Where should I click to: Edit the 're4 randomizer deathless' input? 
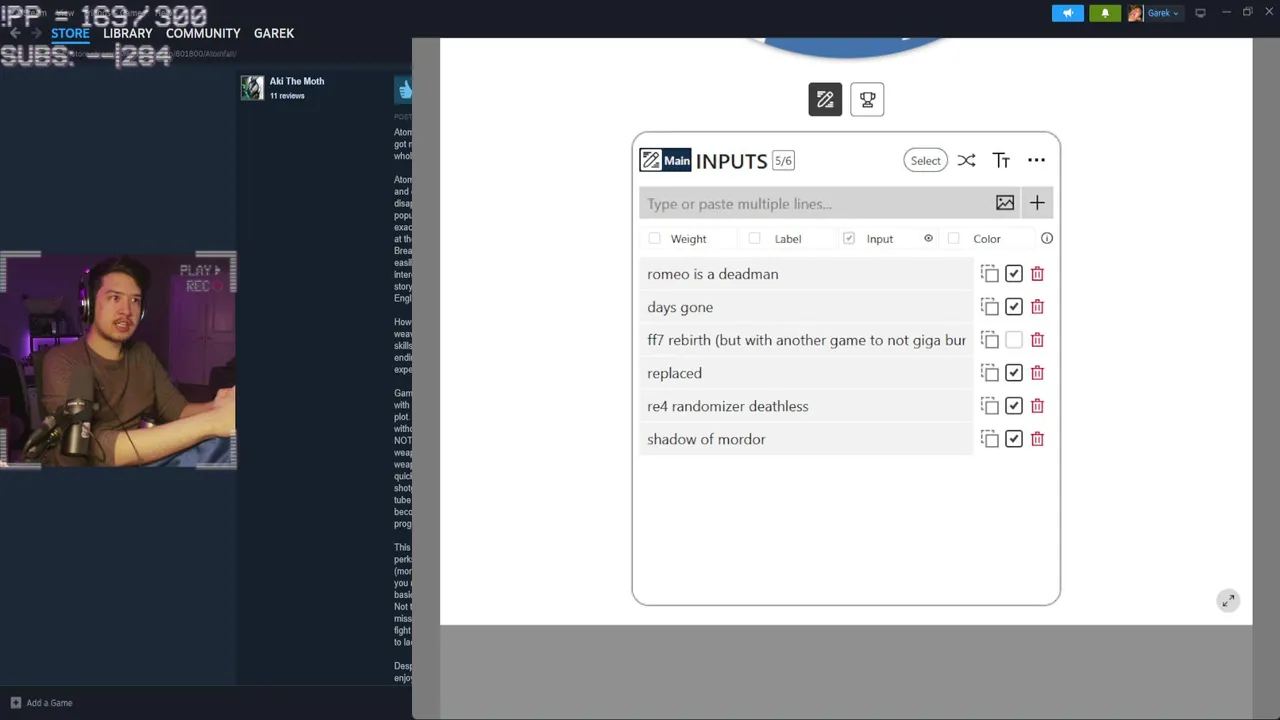coord(806,406)
